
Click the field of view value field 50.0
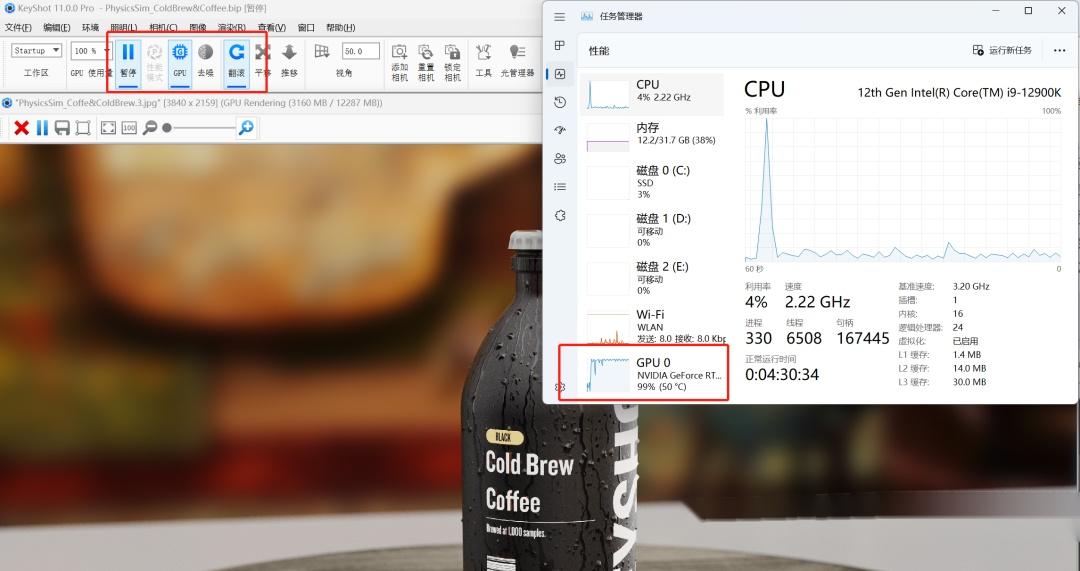361,51
